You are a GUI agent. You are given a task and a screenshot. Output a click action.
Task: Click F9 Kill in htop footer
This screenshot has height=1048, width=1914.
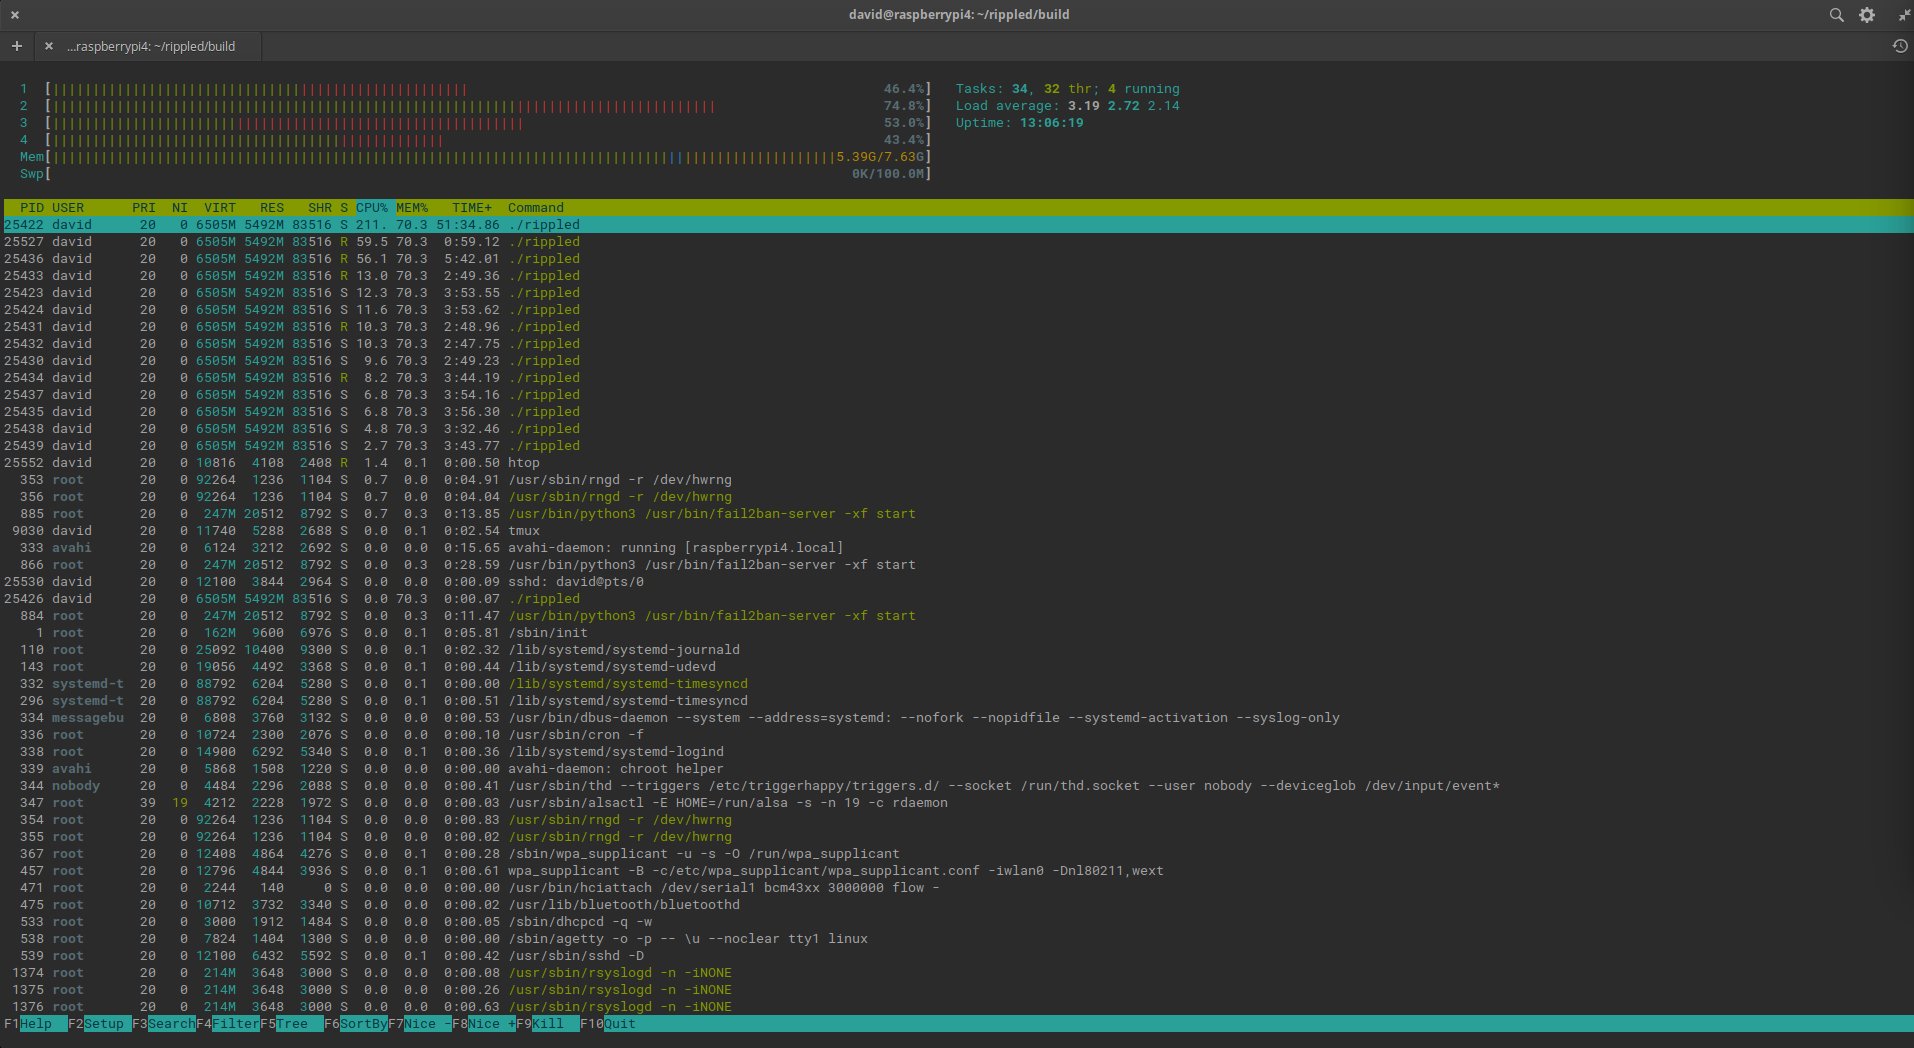[548, 1024]
